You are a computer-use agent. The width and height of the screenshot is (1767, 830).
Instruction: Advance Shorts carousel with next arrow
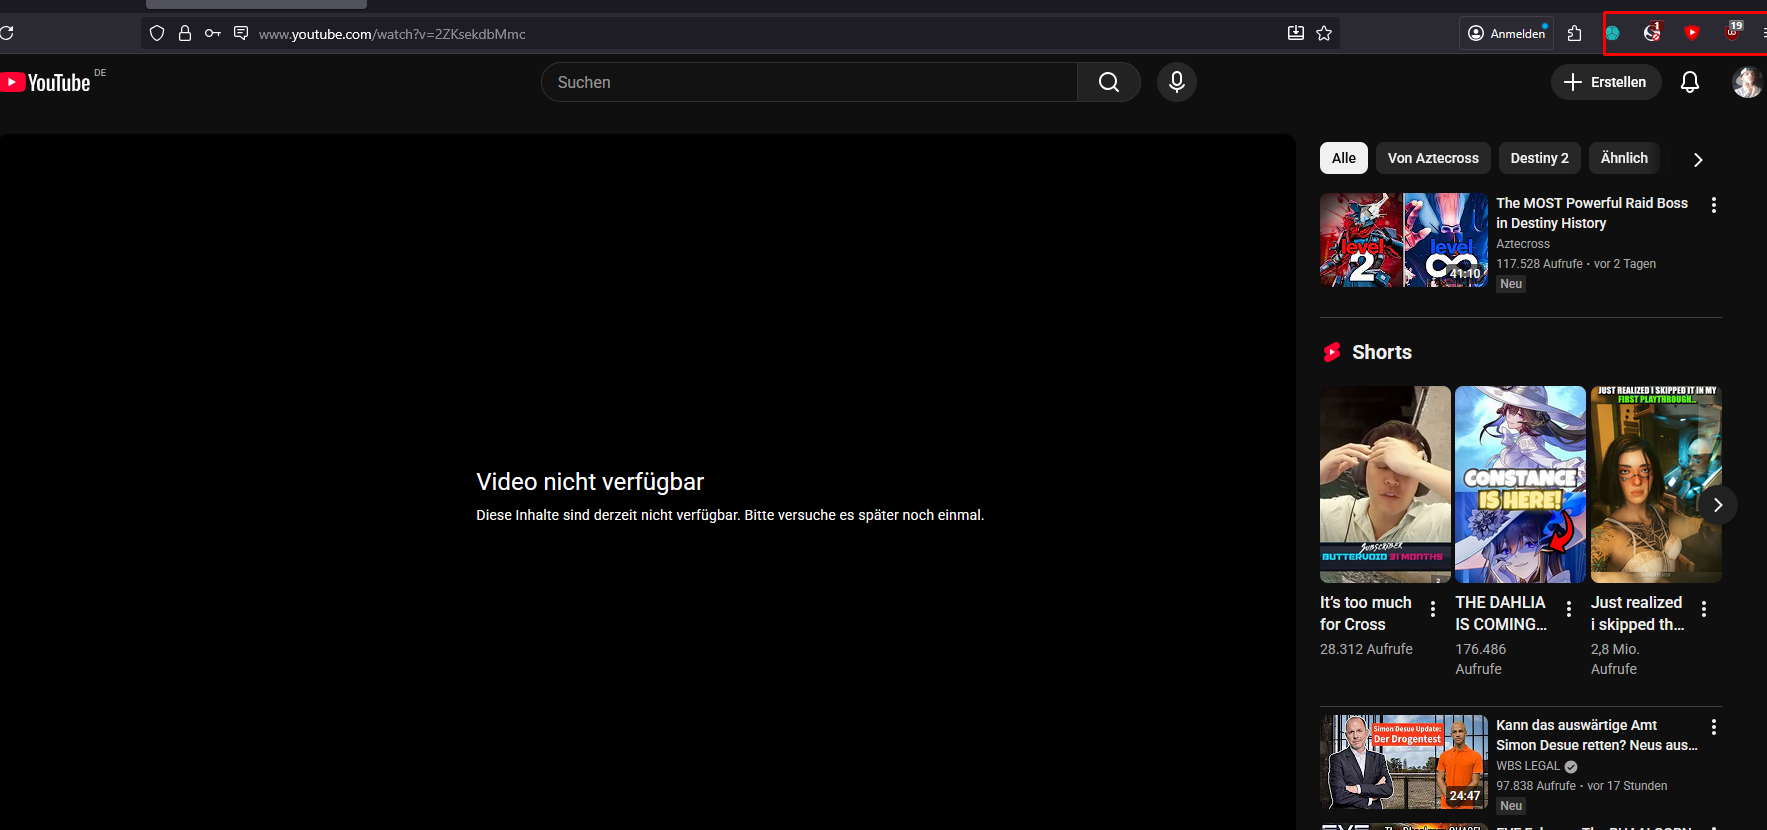tap(1717, 505)
